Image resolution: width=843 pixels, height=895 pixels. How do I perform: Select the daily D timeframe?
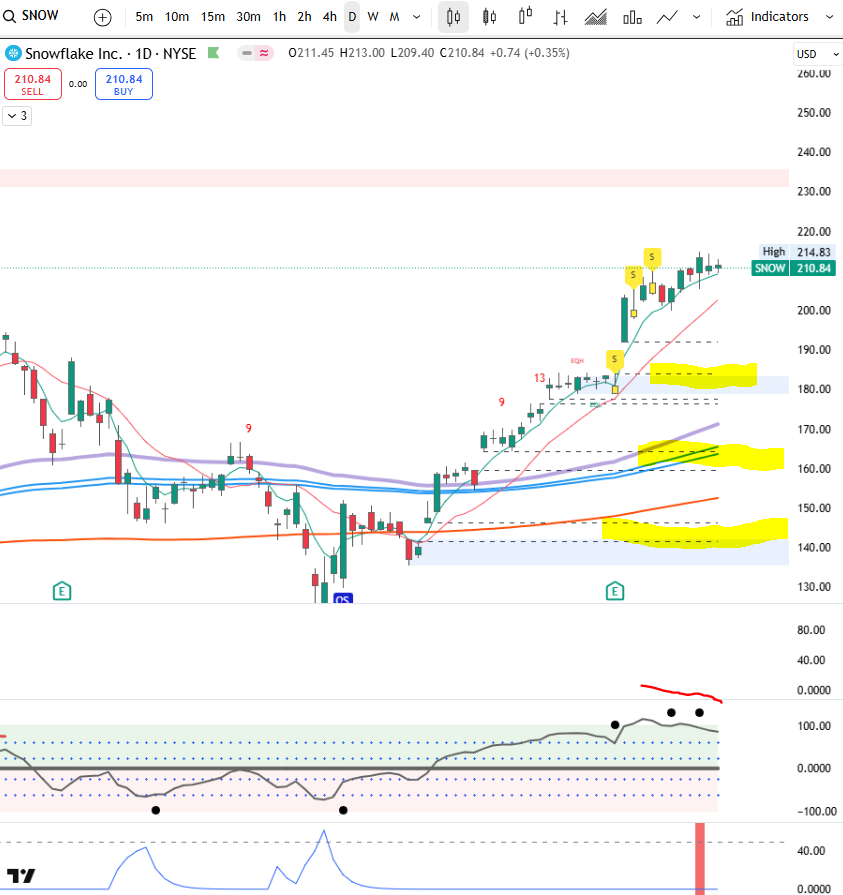(x=352, y=17)
